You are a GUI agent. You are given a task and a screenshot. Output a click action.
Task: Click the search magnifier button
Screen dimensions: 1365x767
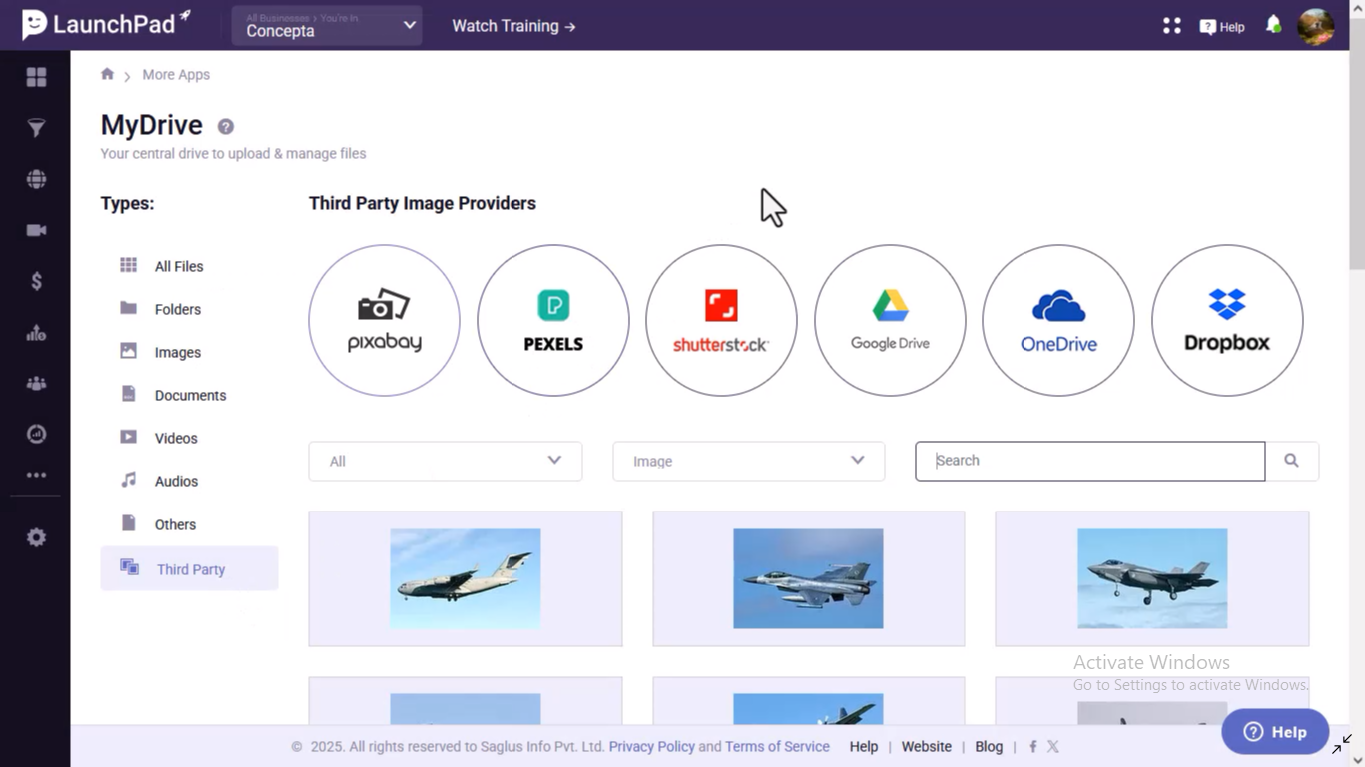pos(1292,461)
